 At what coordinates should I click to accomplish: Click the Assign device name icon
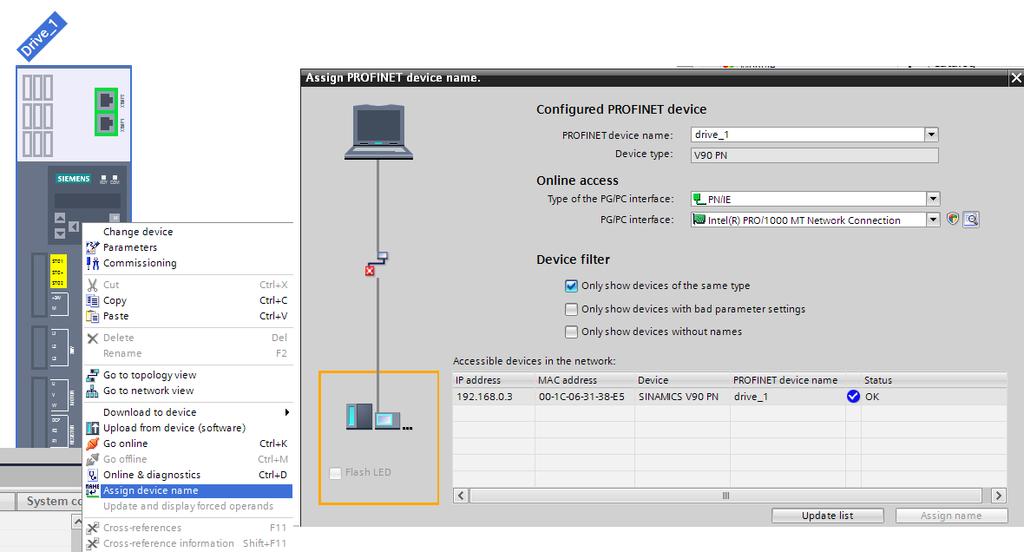93,491
